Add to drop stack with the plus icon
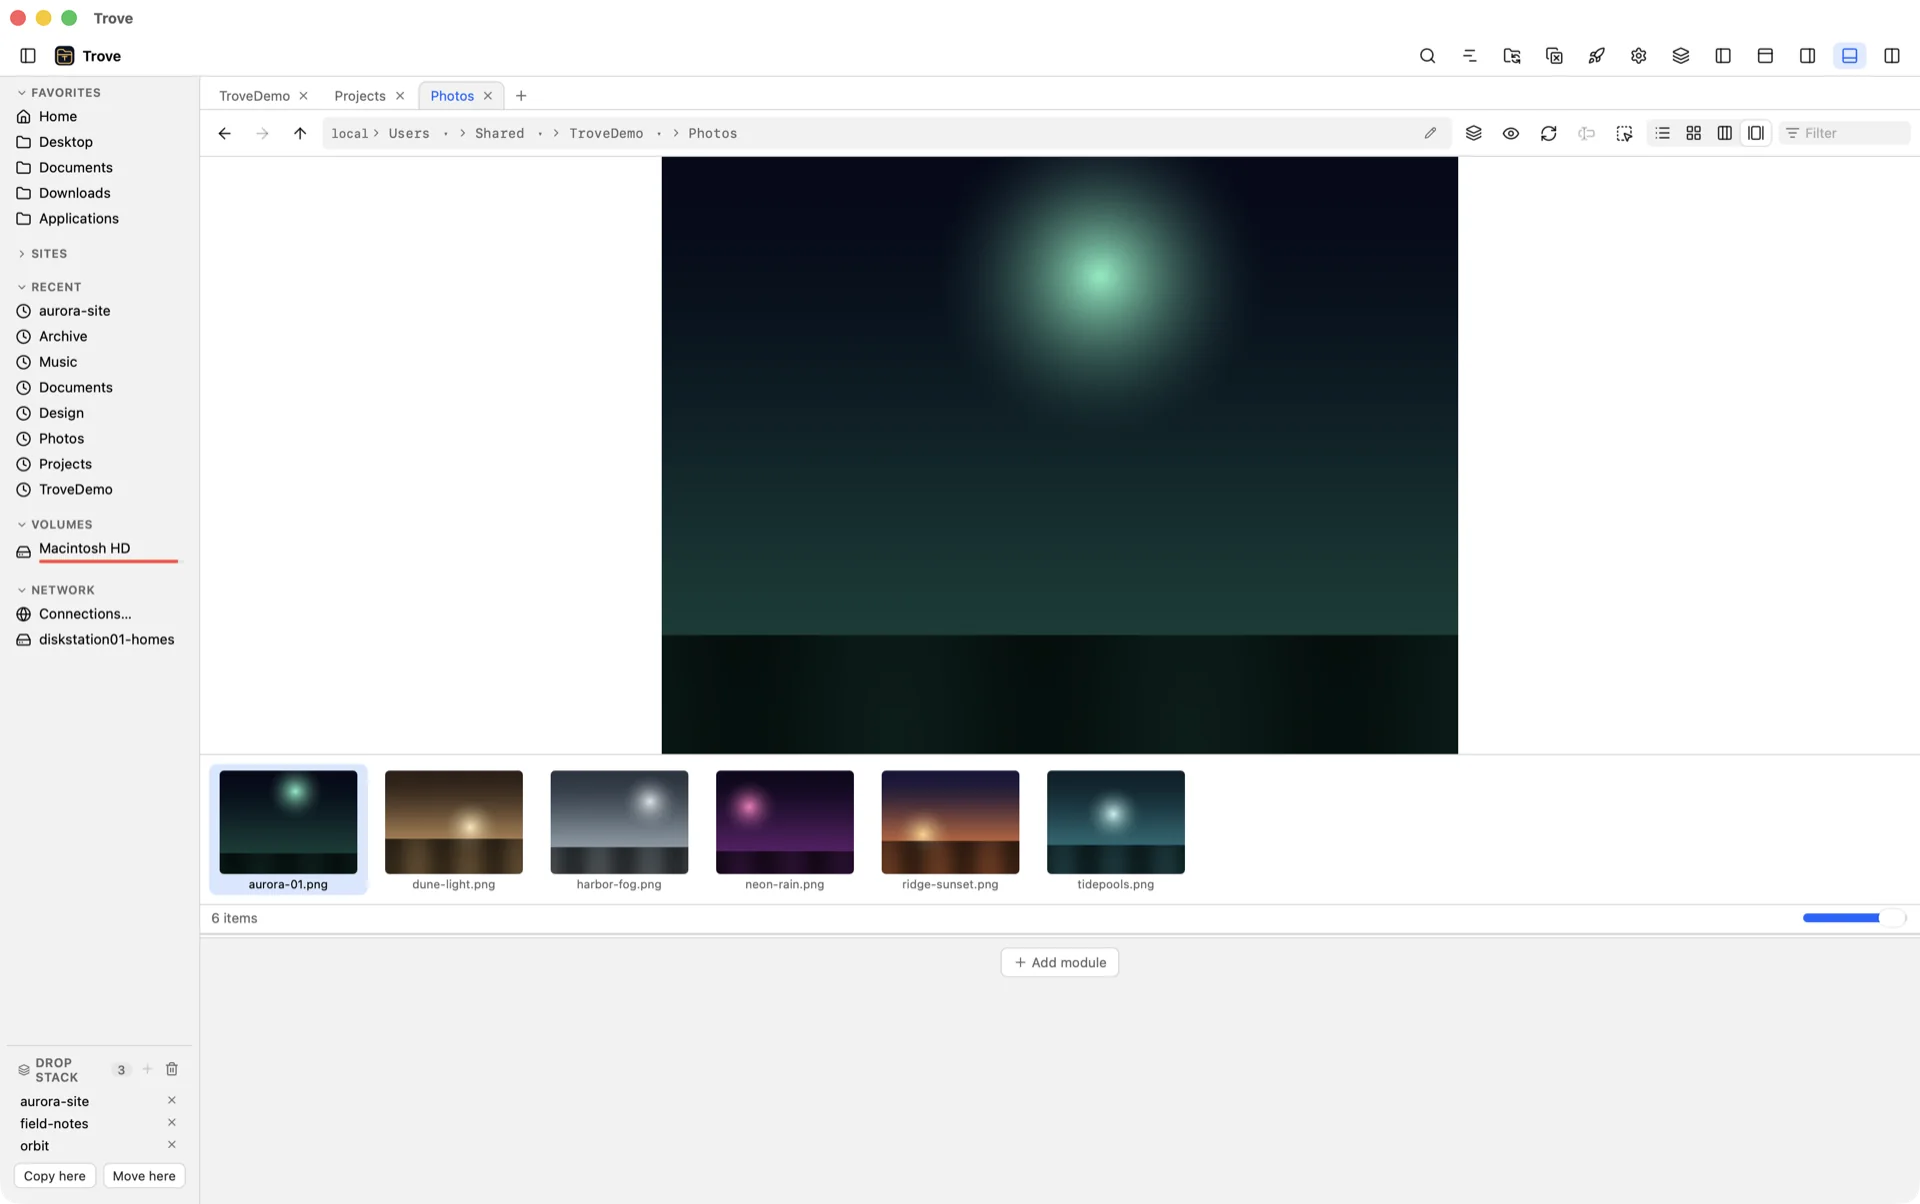The image size is (1920, 1204). point(147,1070)
